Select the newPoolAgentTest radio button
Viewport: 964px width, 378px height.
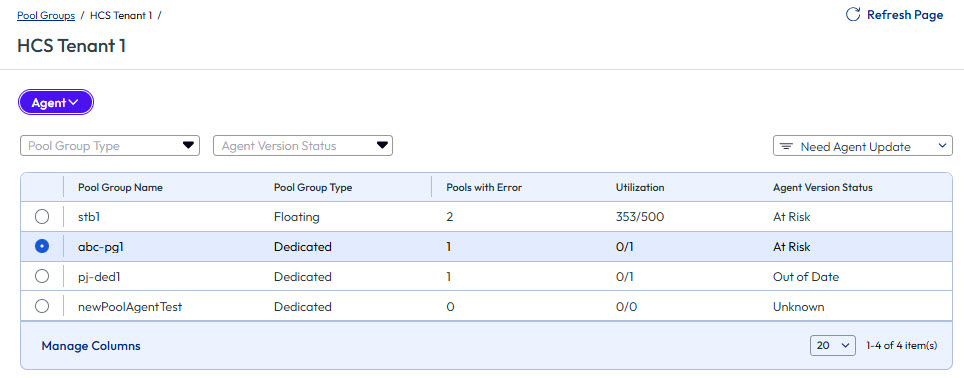[x=42, y=306]
